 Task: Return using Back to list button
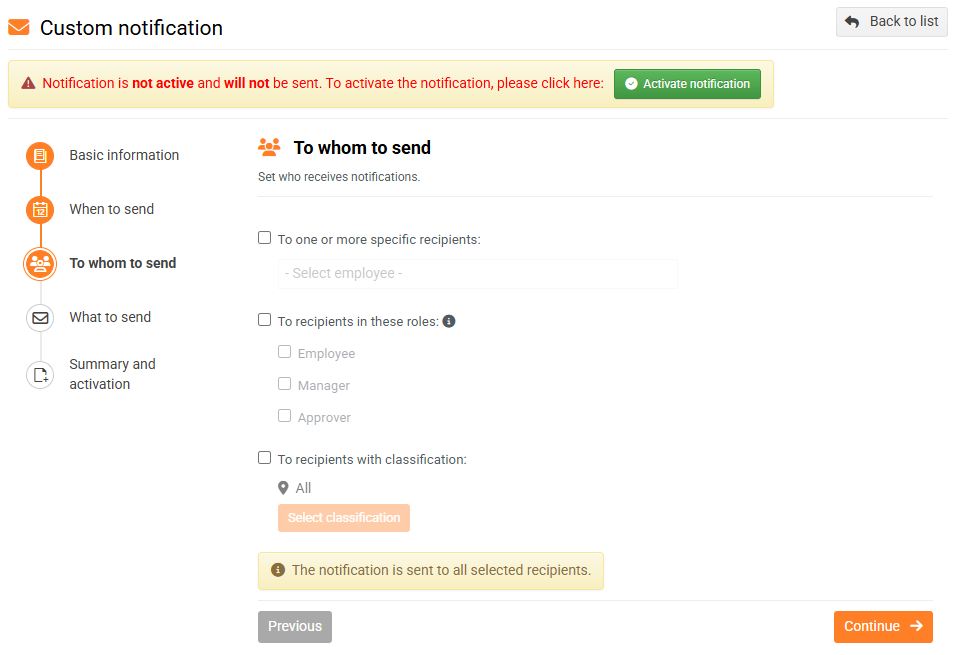pos(892,22)
